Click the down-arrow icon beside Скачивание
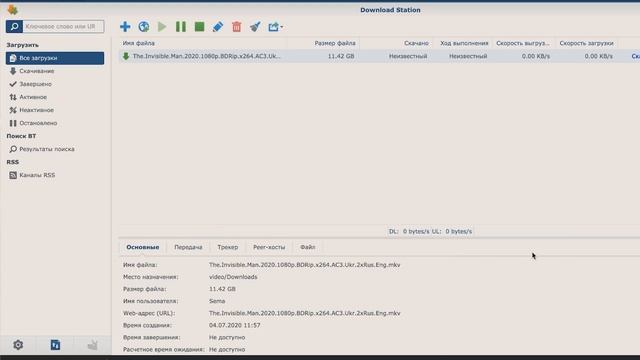 pos(13,71)
